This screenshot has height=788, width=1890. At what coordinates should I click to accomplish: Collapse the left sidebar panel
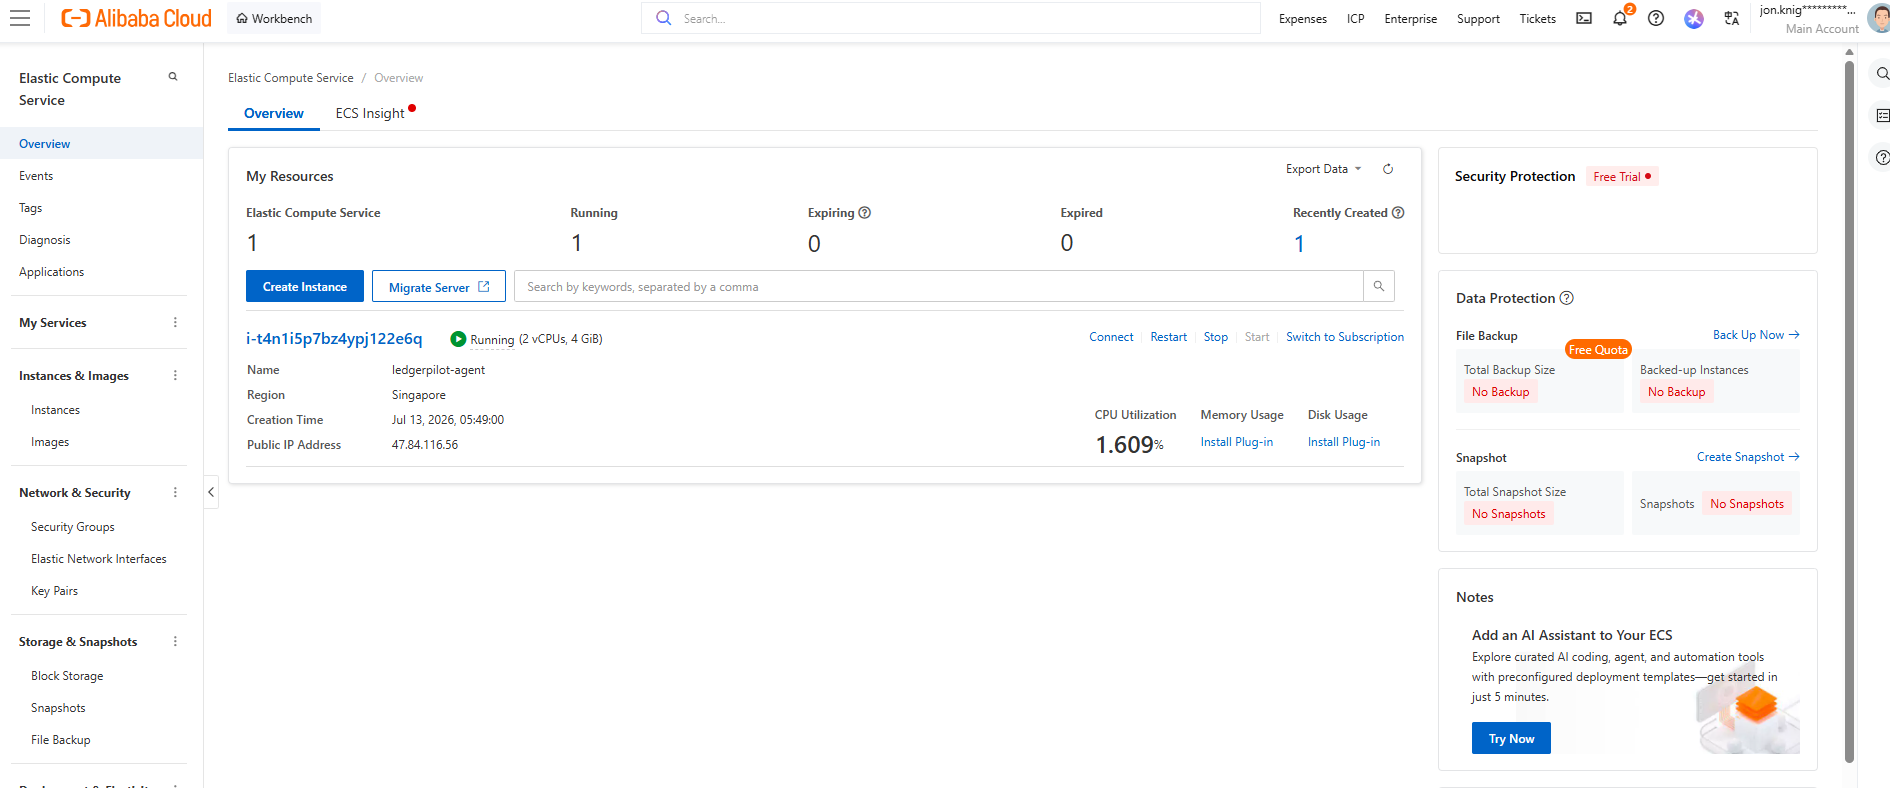click(x=211, y=492)
